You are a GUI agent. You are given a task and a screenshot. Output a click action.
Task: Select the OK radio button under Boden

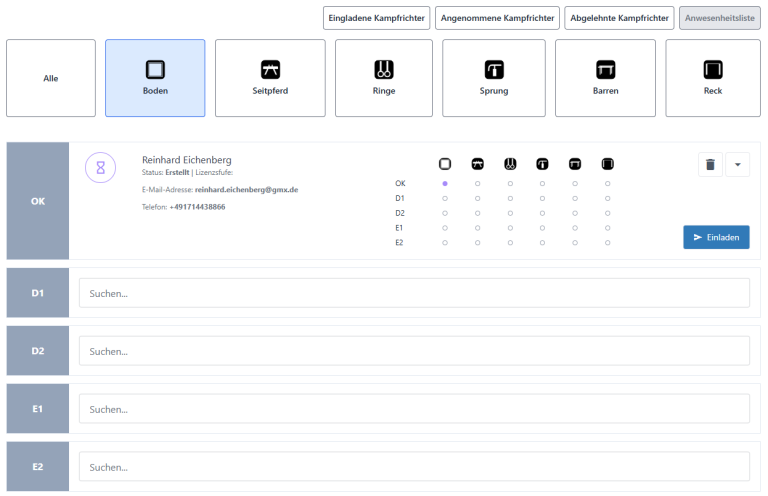click(x=445, y=184)
